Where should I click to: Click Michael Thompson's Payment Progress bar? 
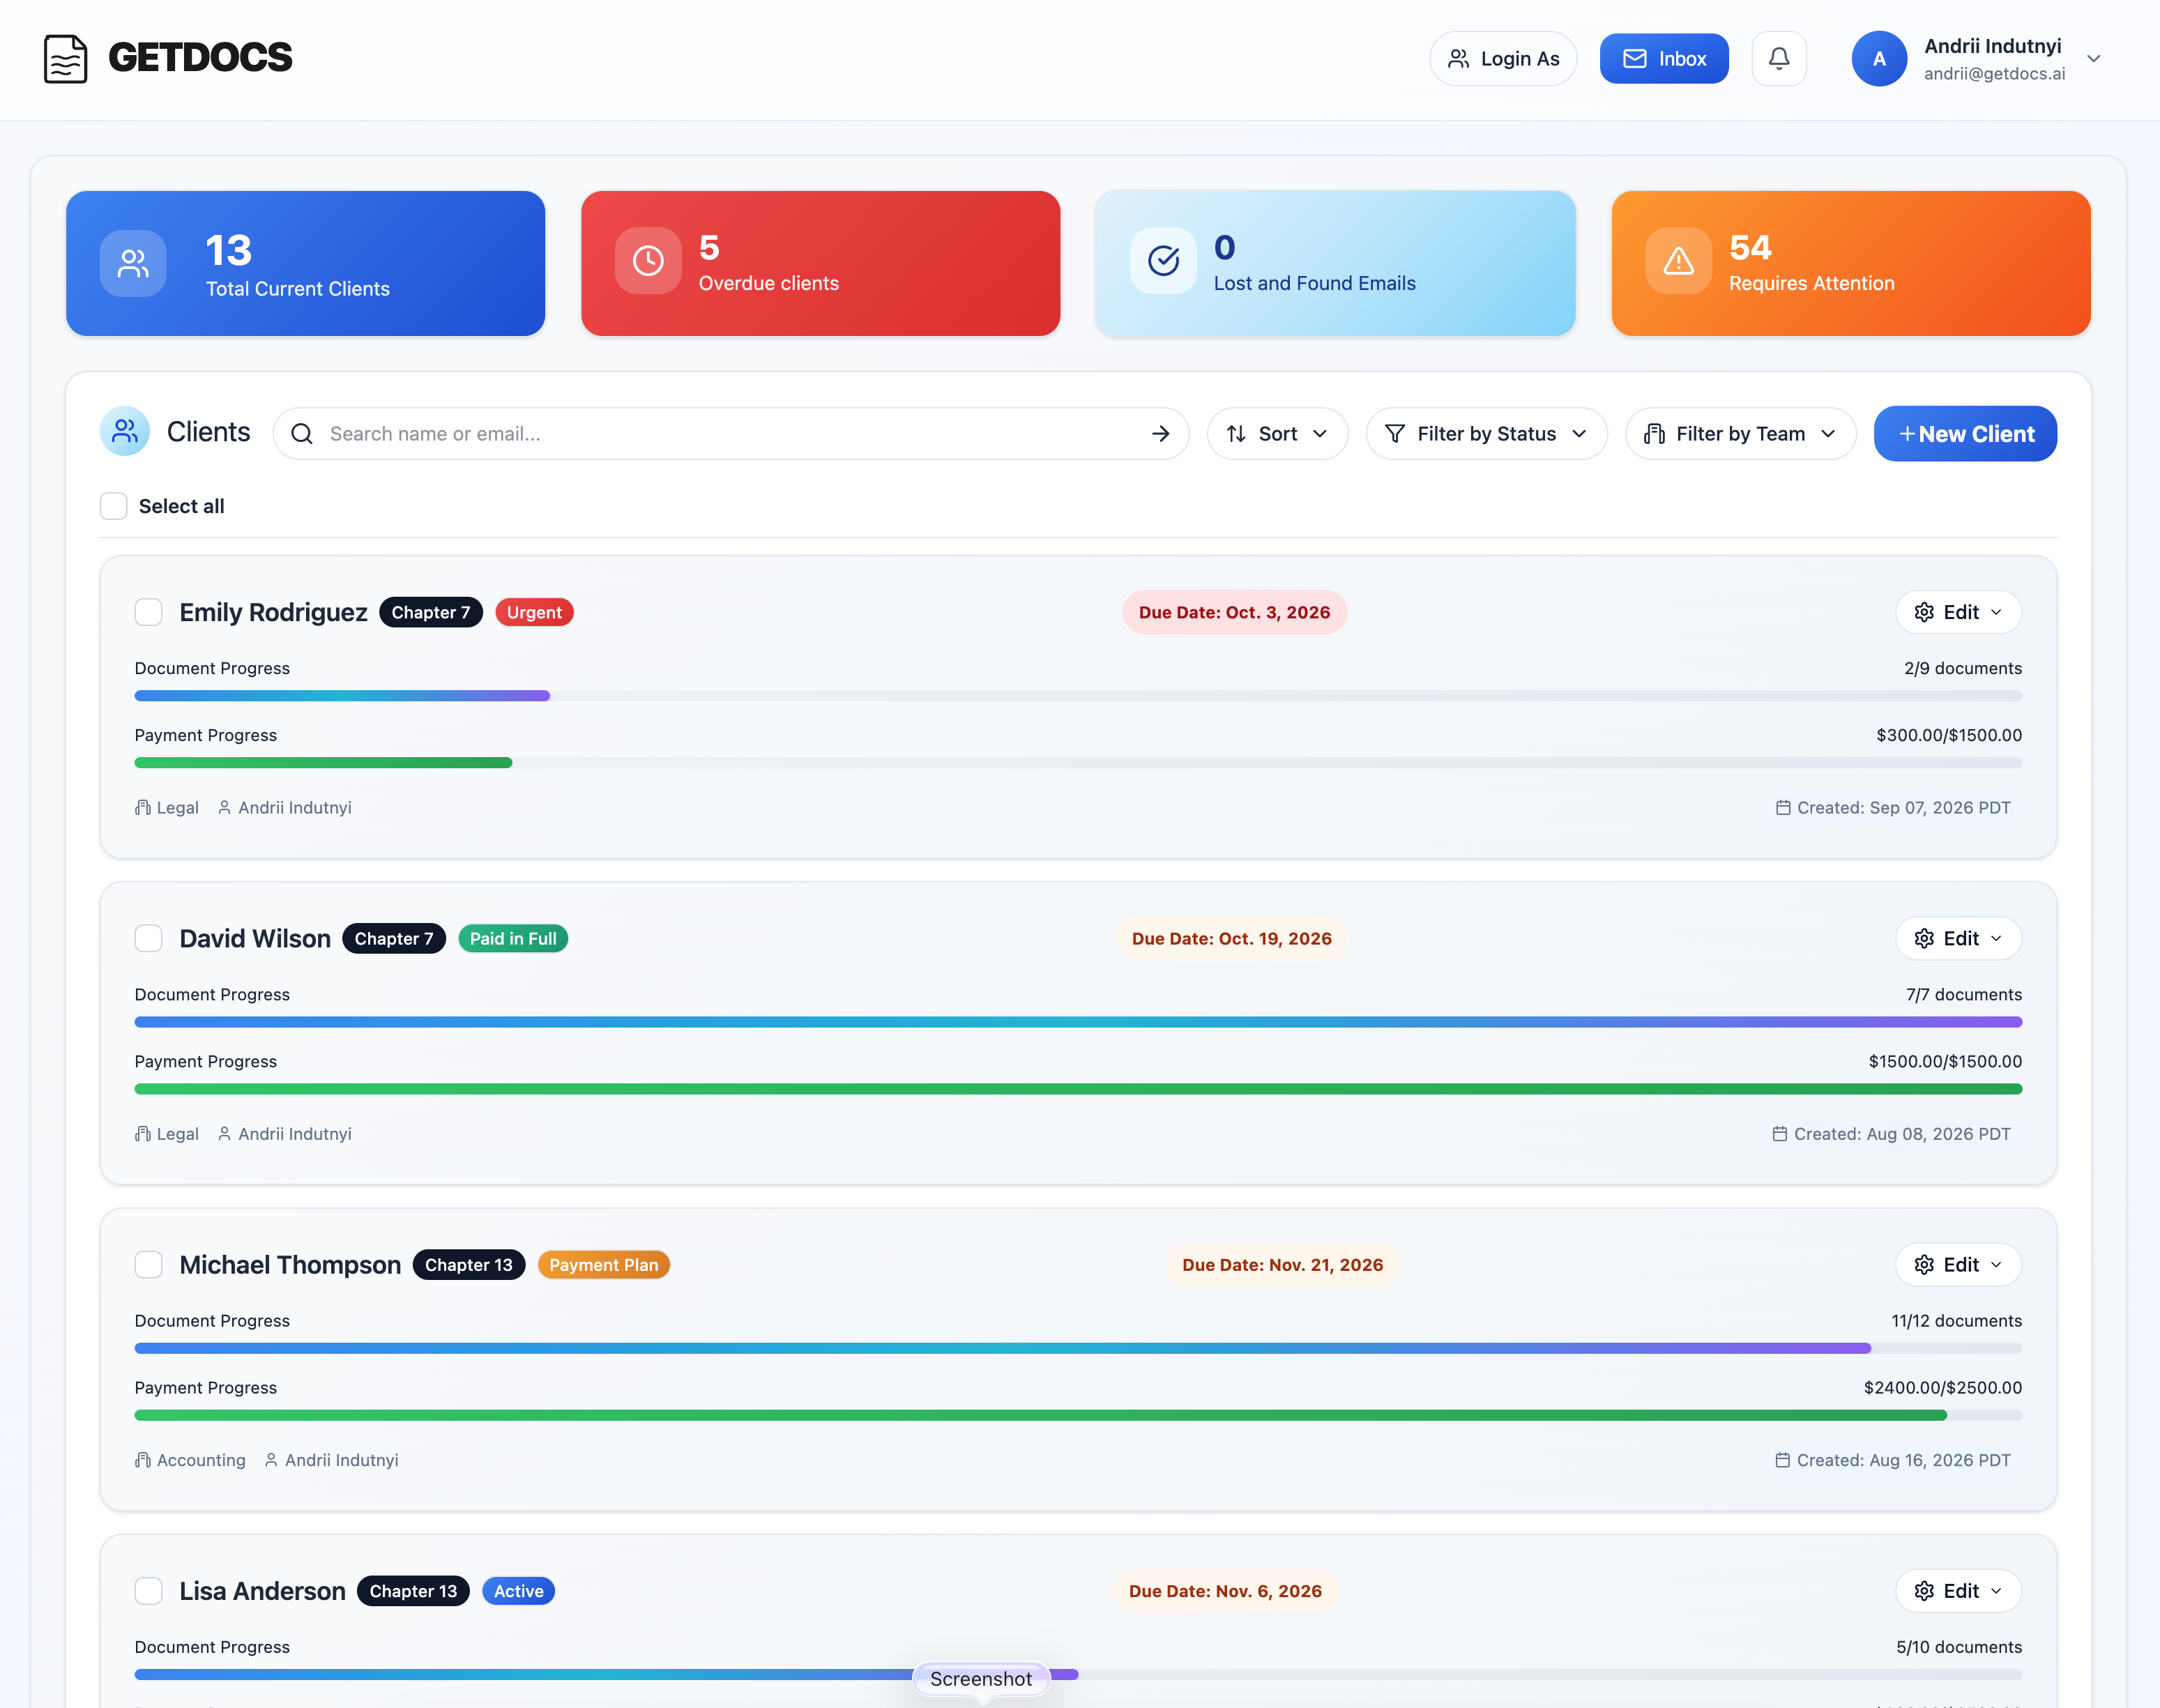point(1078,1415)
